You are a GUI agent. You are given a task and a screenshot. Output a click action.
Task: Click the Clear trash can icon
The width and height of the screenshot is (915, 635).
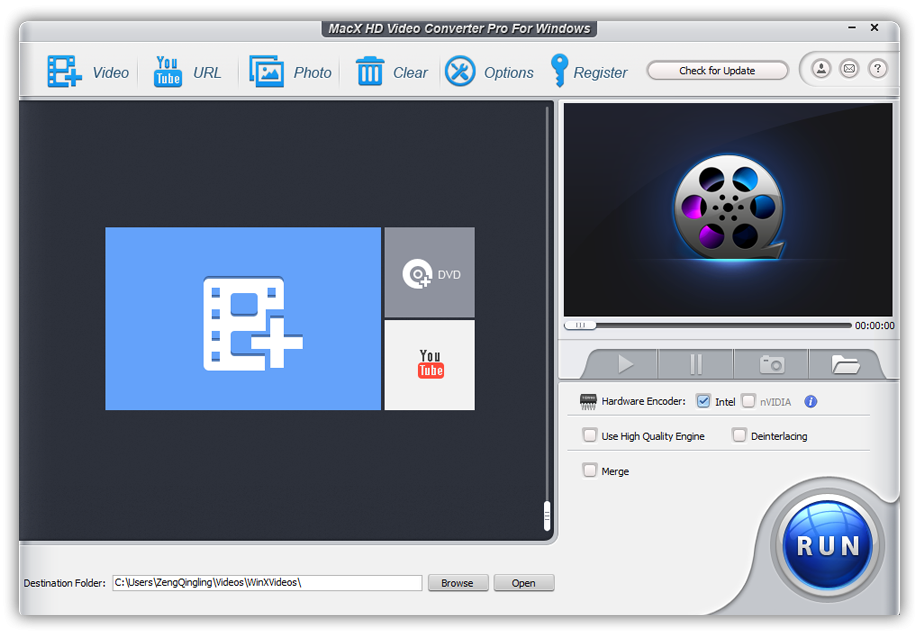pos(370,71)
